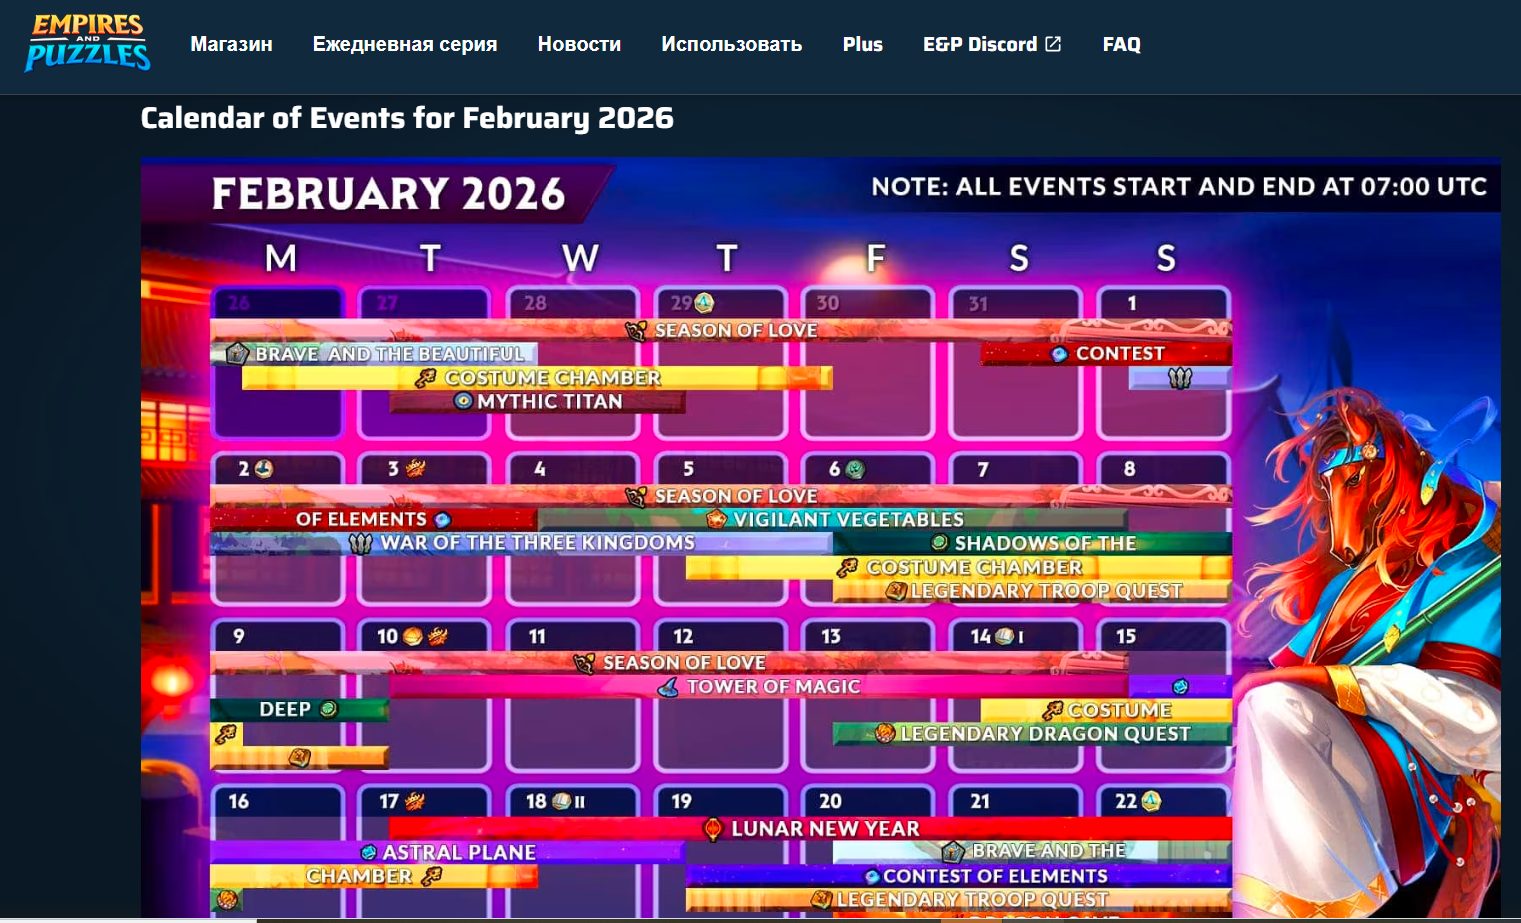Click the orange orb icon next to day 10

(412, 636)
